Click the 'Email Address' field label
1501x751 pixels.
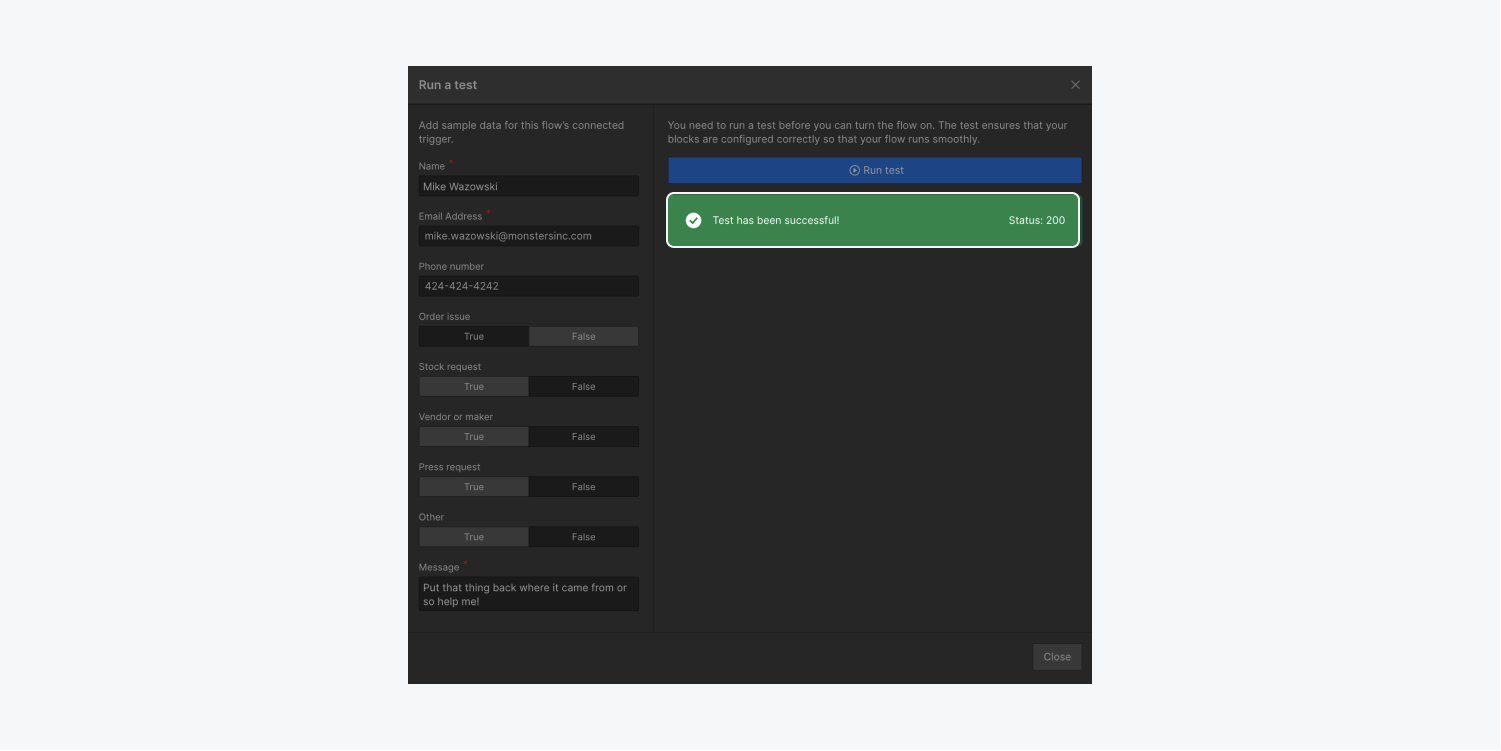click(x=450, y=216)
